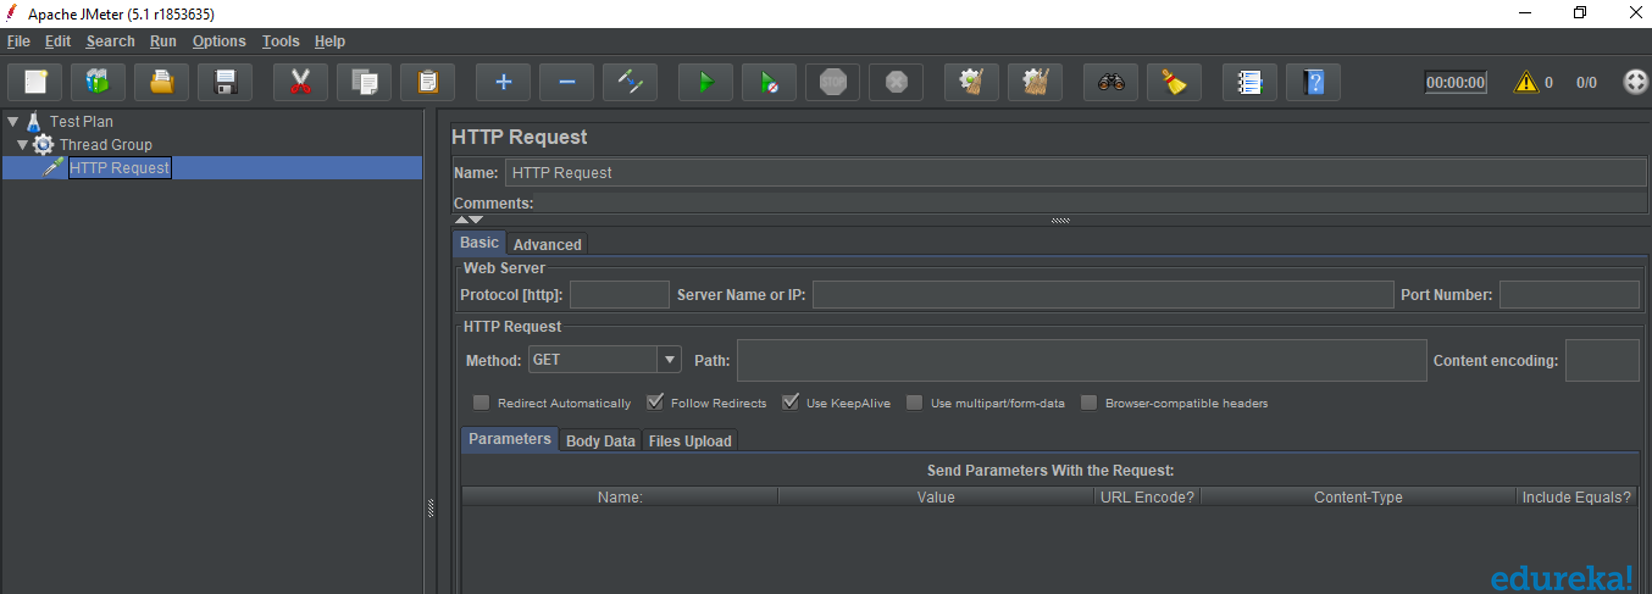Uncheck Use KeepAlive checkbox

790,402
